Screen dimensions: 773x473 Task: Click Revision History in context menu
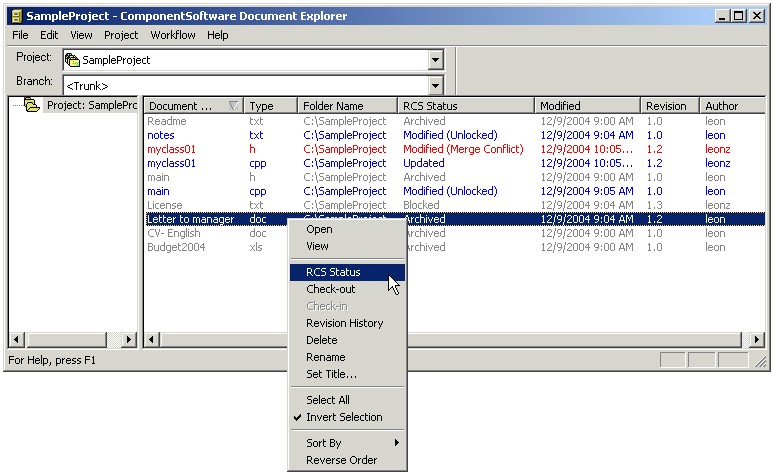(x=344, y=323)
